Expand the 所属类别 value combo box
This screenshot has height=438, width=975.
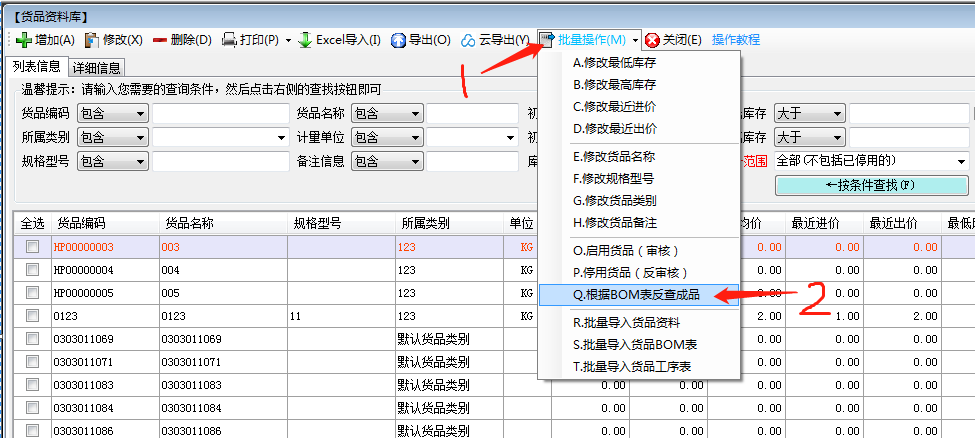click(x=282, y=137)
